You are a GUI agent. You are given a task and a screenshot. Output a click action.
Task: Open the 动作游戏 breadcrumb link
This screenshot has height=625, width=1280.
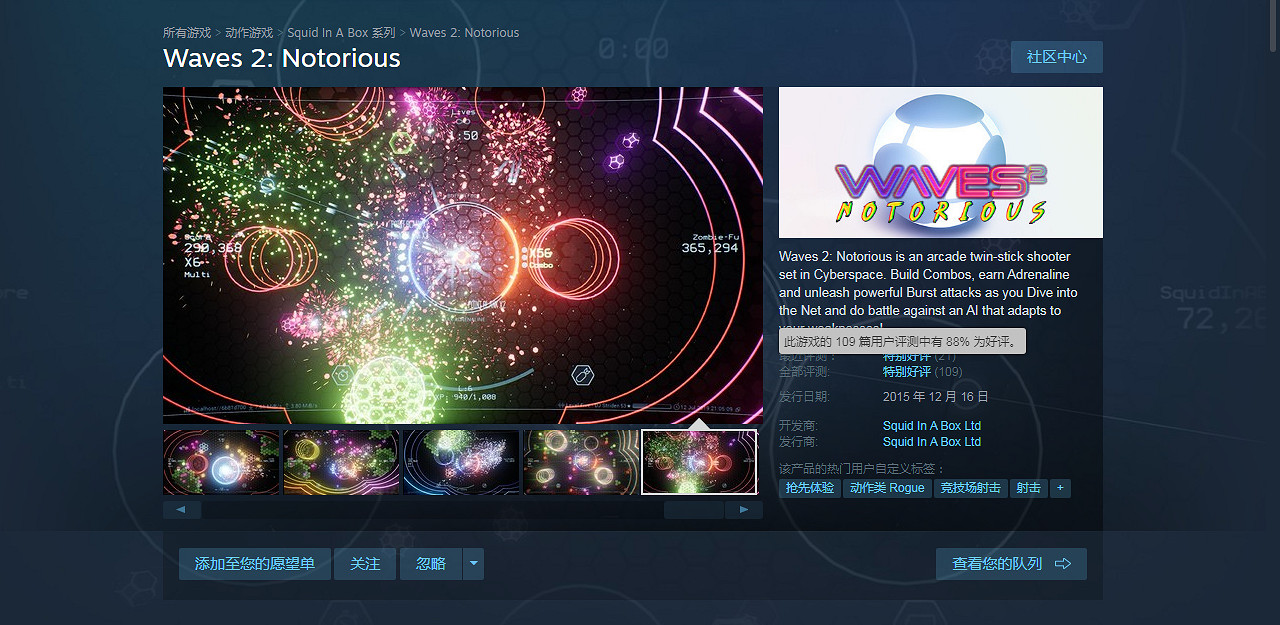249,33
